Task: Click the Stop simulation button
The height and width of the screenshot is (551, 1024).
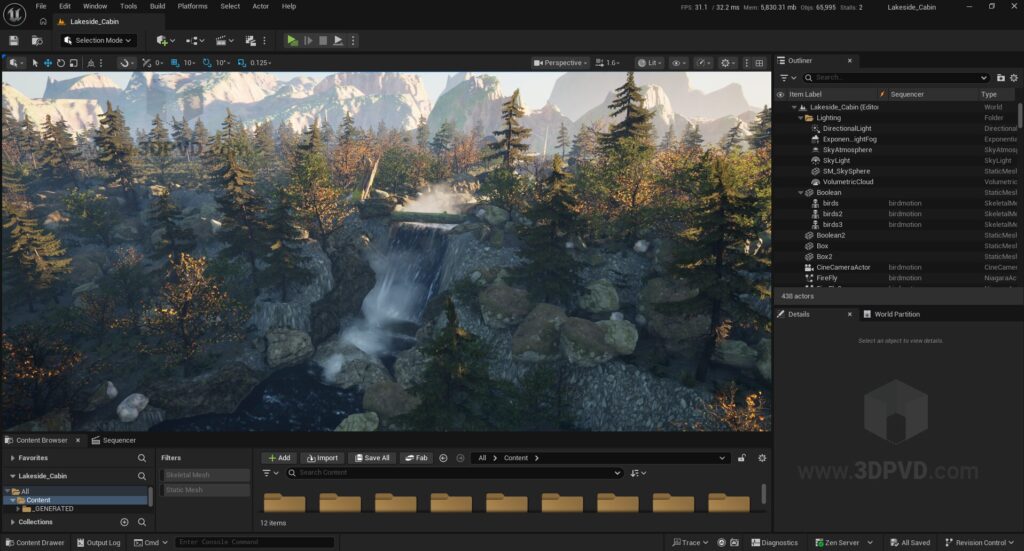Action: [323, 40]
